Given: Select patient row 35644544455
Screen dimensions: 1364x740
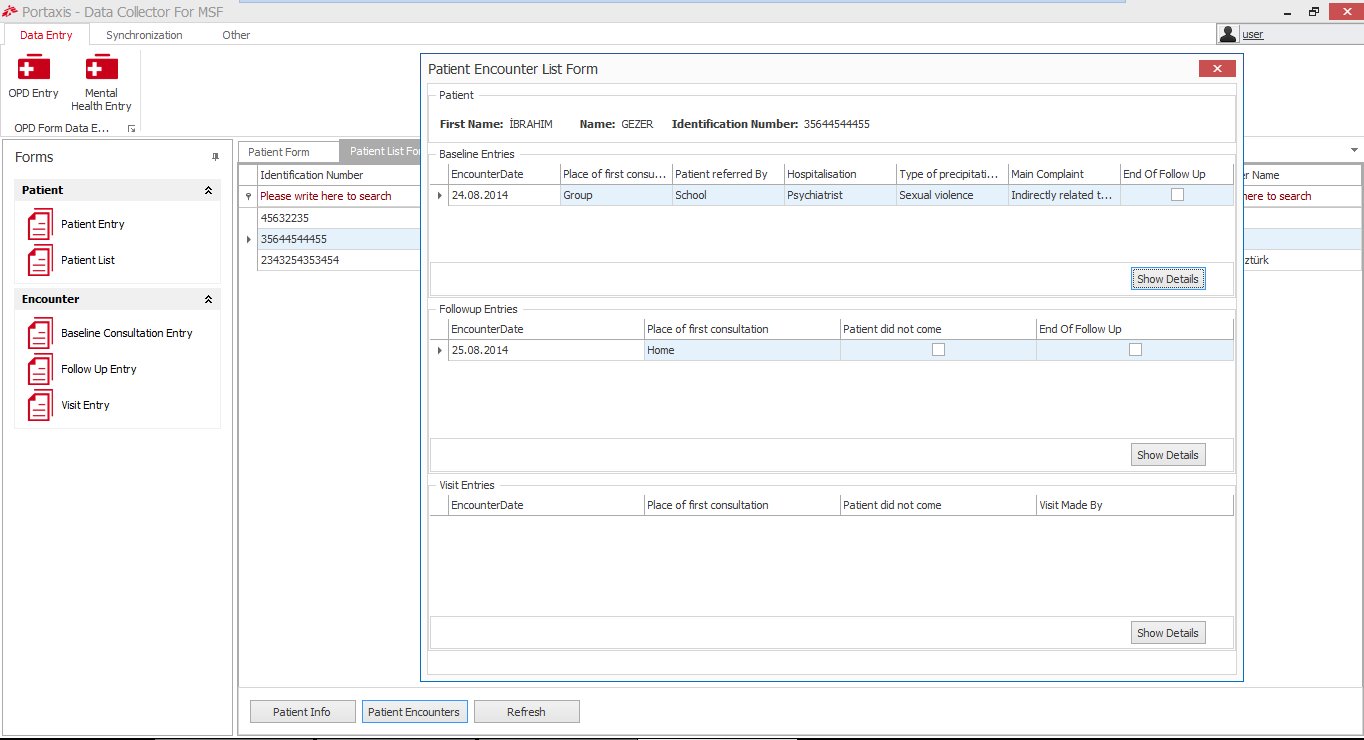Looking at the screenshot, I should coord(338,239).
